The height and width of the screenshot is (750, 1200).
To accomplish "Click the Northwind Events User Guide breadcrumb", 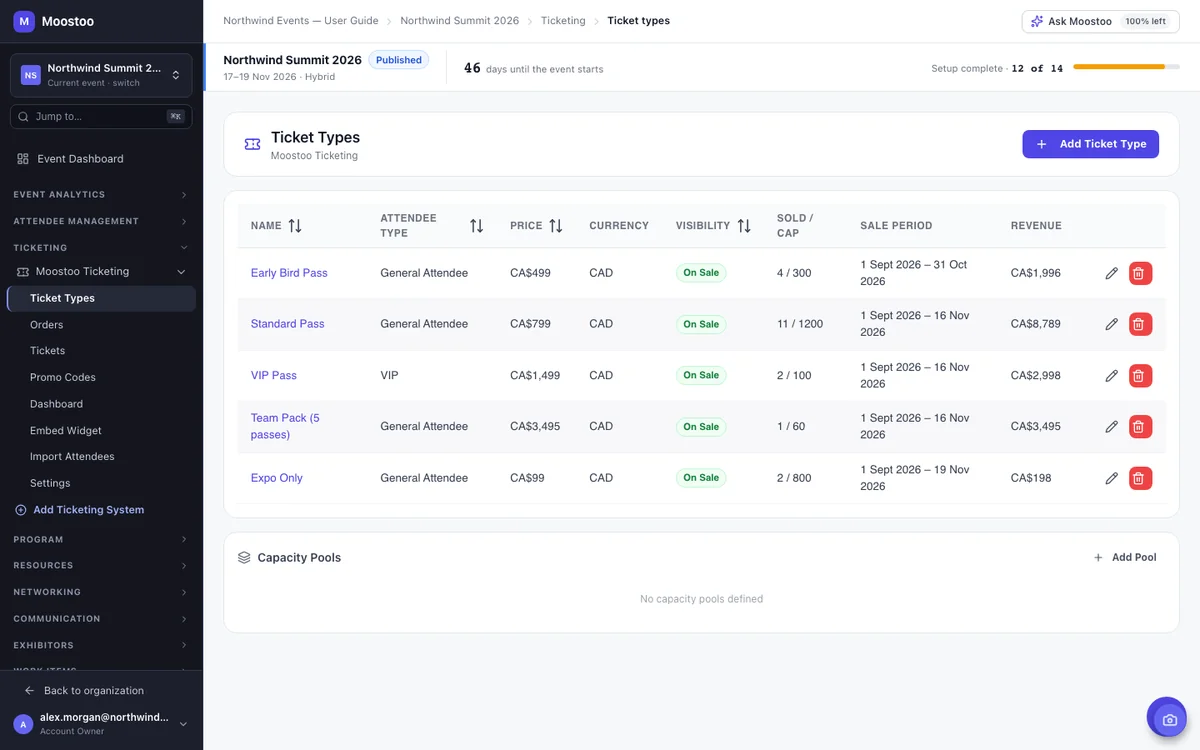I will click(301, 21).
